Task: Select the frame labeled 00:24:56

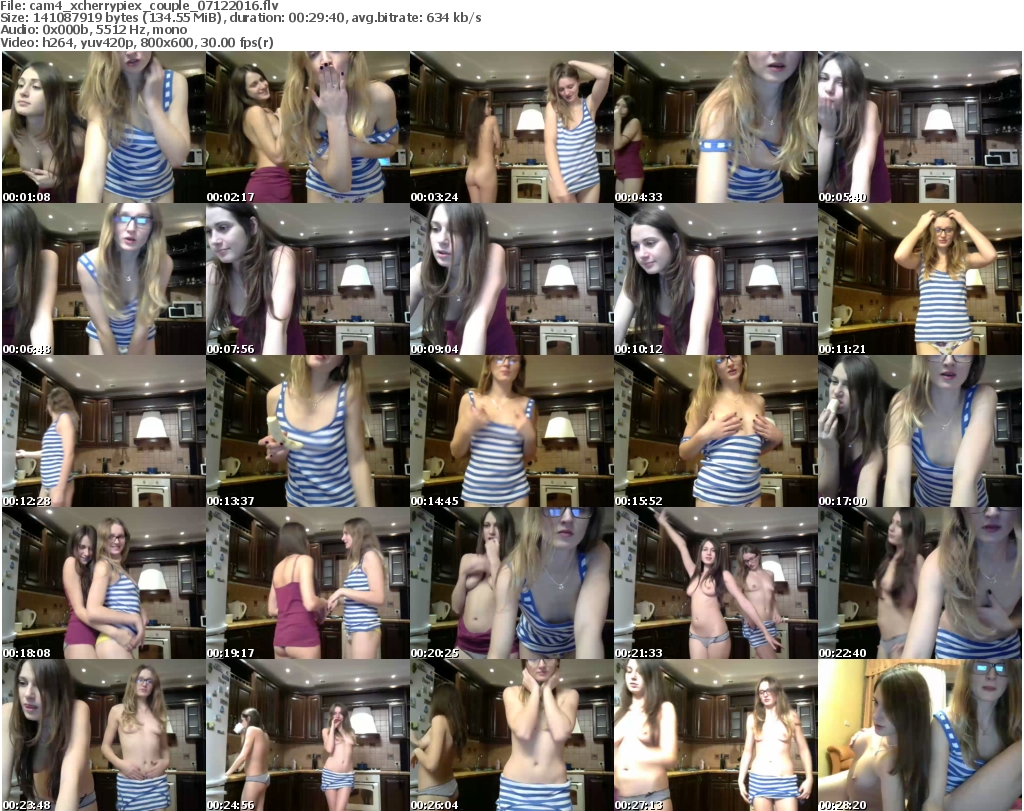Action: 307,736
